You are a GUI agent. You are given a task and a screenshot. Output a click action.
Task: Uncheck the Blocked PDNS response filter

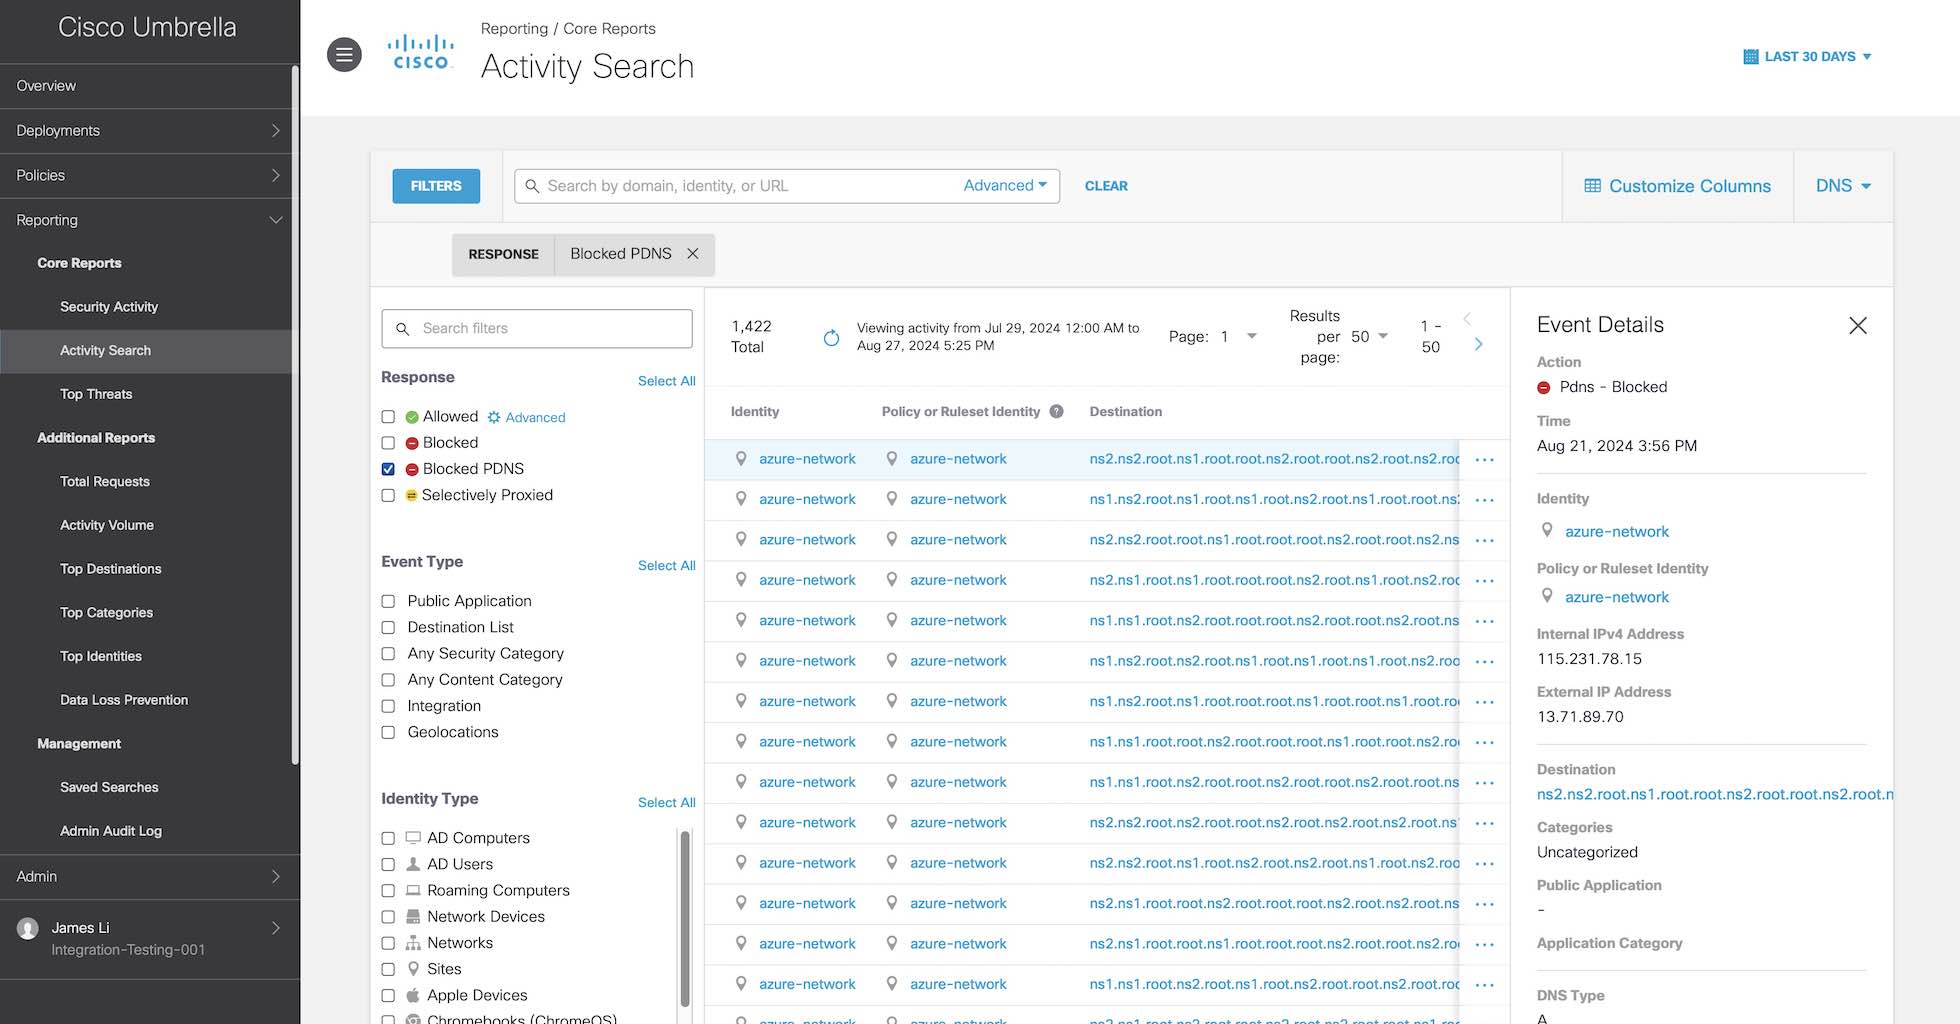click(x=388, y=468)
